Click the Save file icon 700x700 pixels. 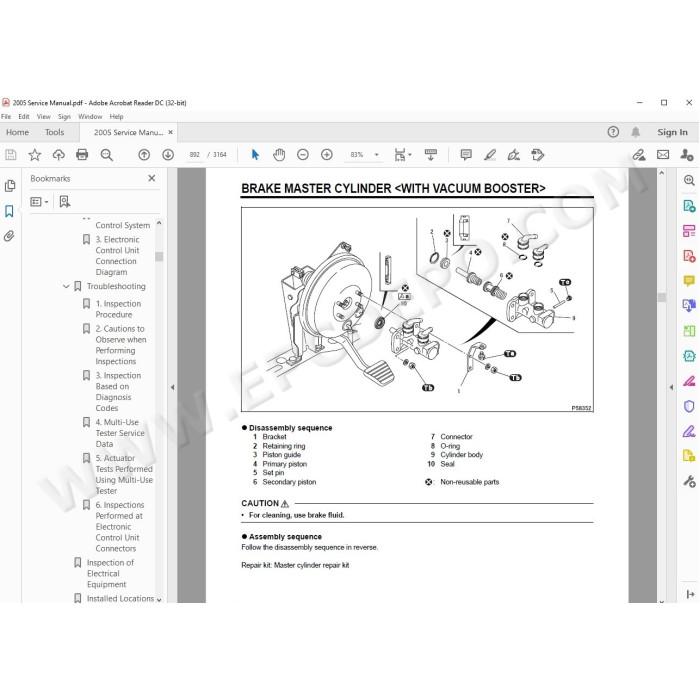click(x=11, y=155)
